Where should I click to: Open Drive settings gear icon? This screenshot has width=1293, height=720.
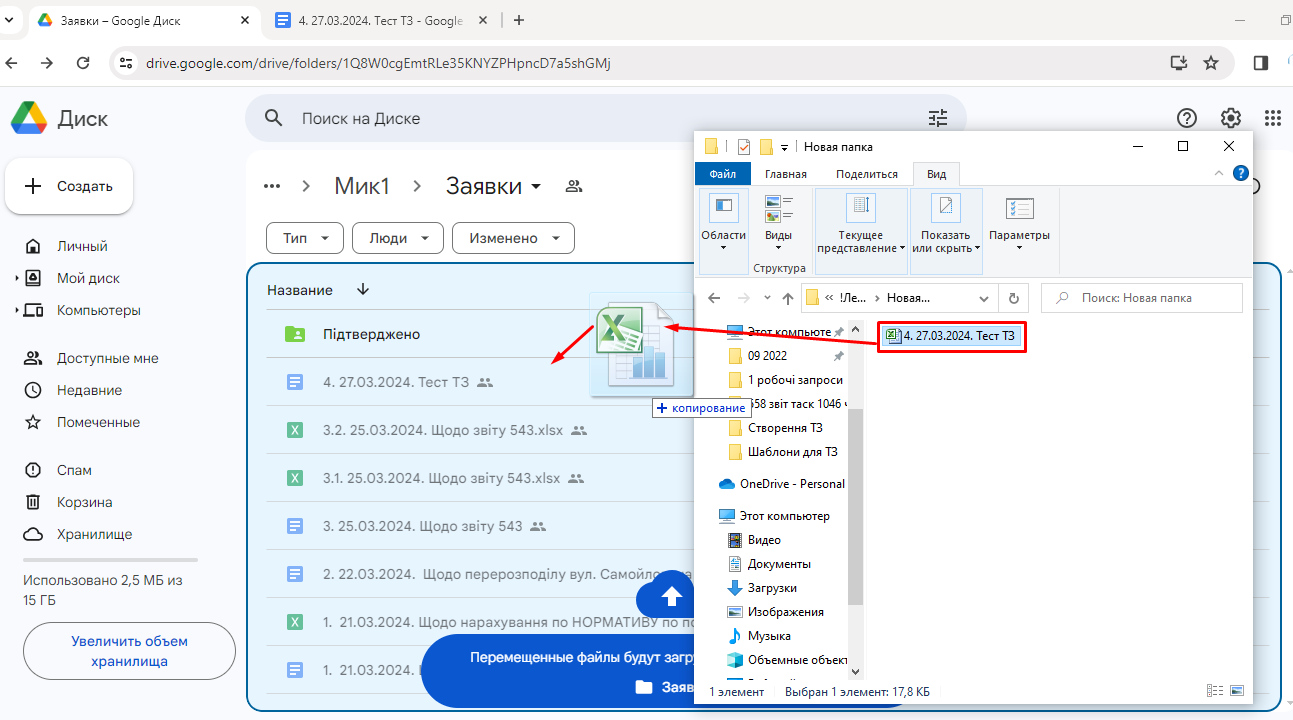pos(1230,118)
